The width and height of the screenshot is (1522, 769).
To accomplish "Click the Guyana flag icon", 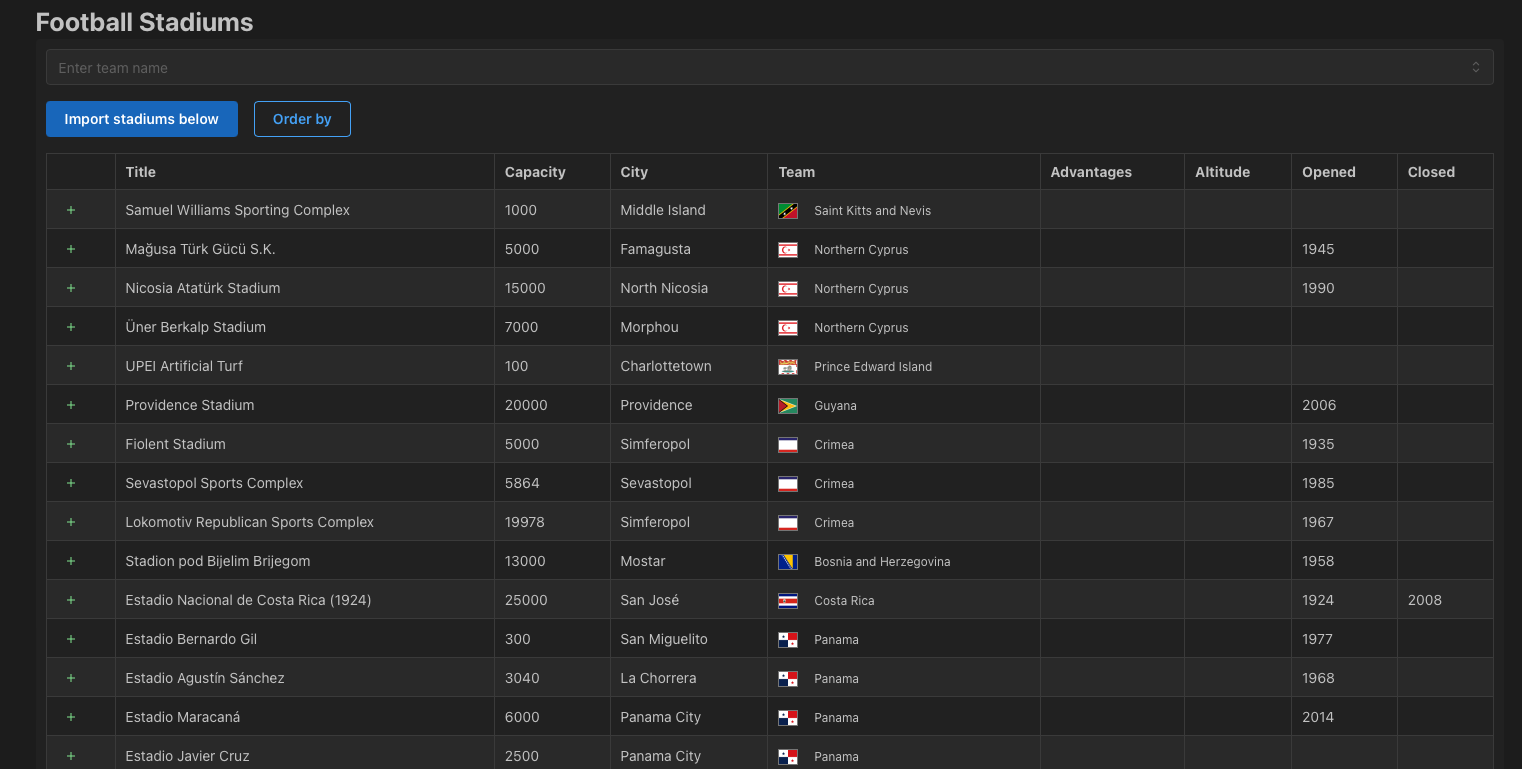I will tap(788, 406).
